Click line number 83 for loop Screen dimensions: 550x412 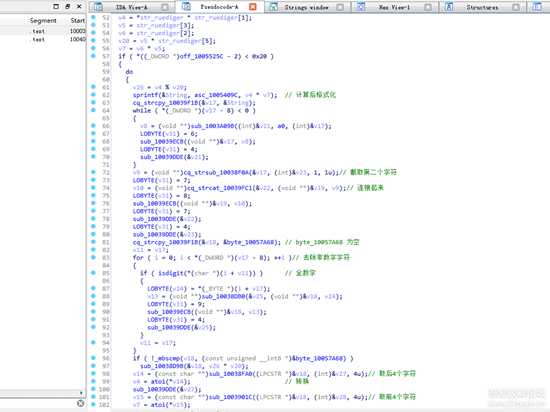tap(106, 258)
